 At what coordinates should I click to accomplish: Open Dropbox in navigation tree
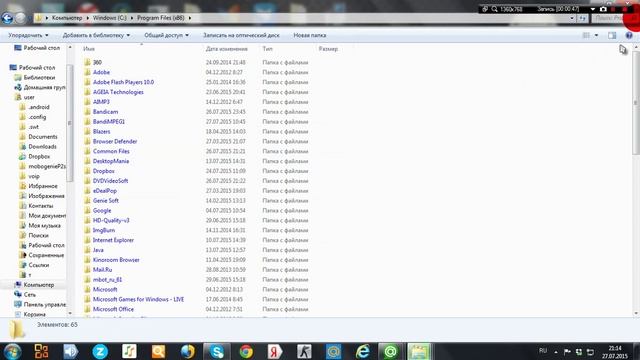pyautogui.click(x=39, y=156)
